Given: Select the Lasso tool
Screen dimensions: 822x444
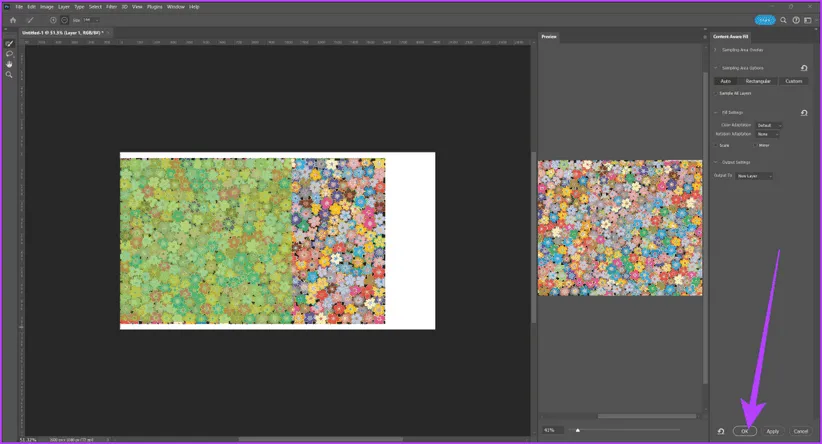Looking at the screenshot, I should pyautogui.click(x=10, y=54).
